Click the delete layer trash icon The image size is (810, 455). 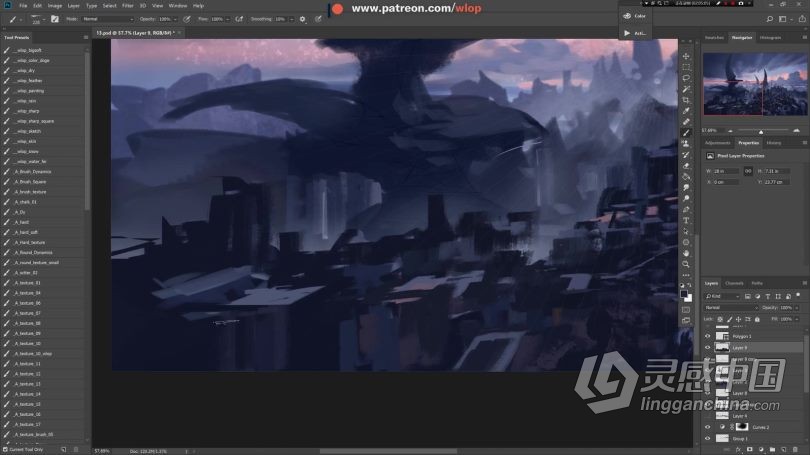point(795,450)
